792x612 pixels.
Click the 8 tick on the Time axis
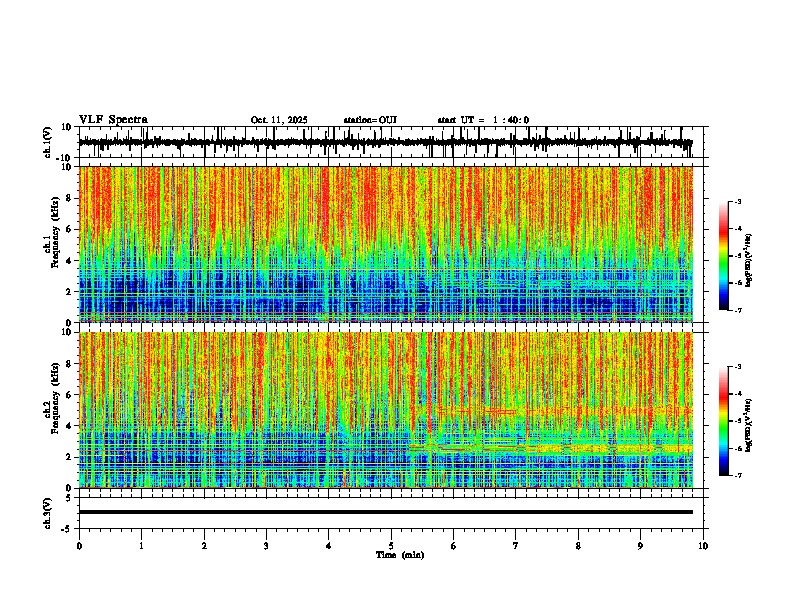point(578,546)
